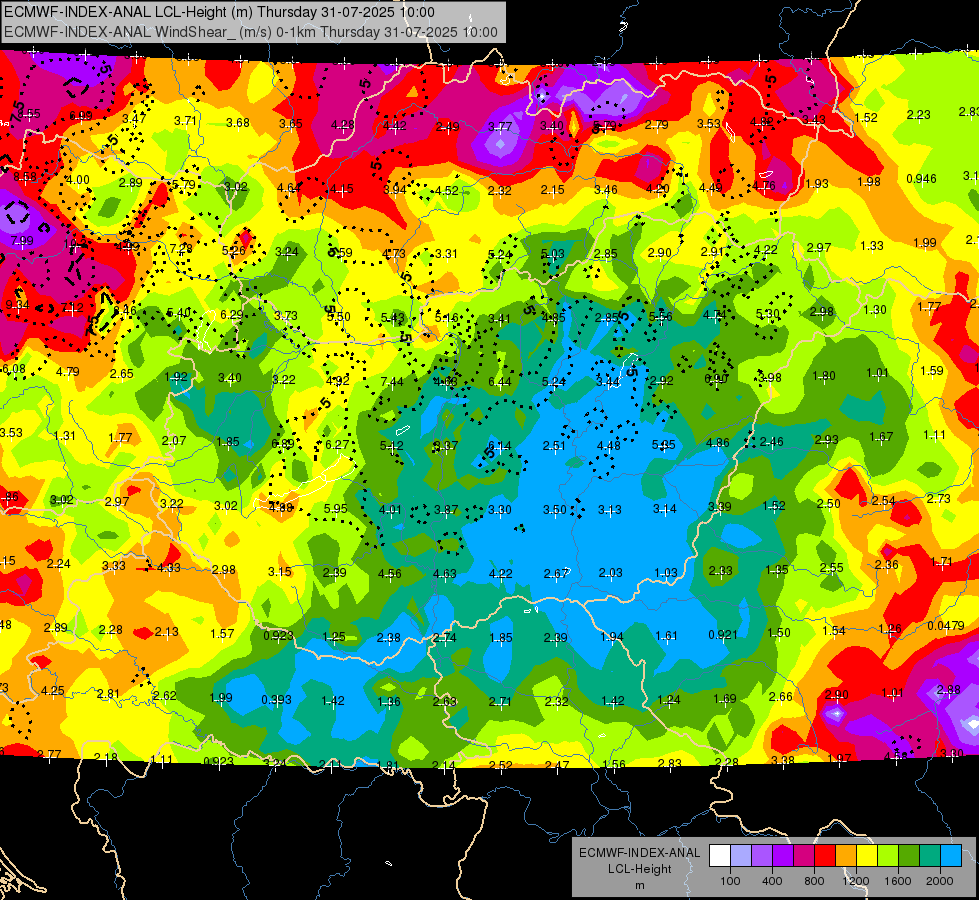
Task: Click the wind shear value 1.59
Action: click(x=932, y=370)
